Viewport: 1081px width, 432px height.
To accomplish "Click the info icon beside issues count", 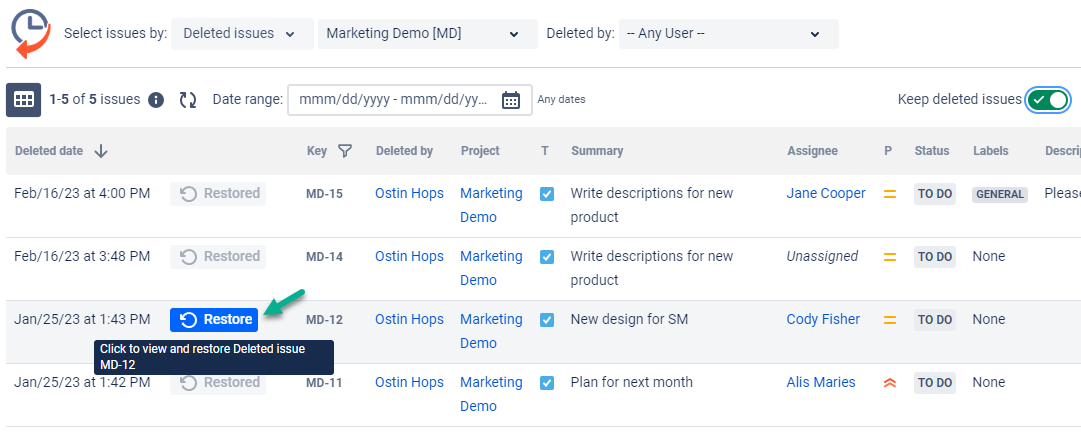I will point(156,100).
